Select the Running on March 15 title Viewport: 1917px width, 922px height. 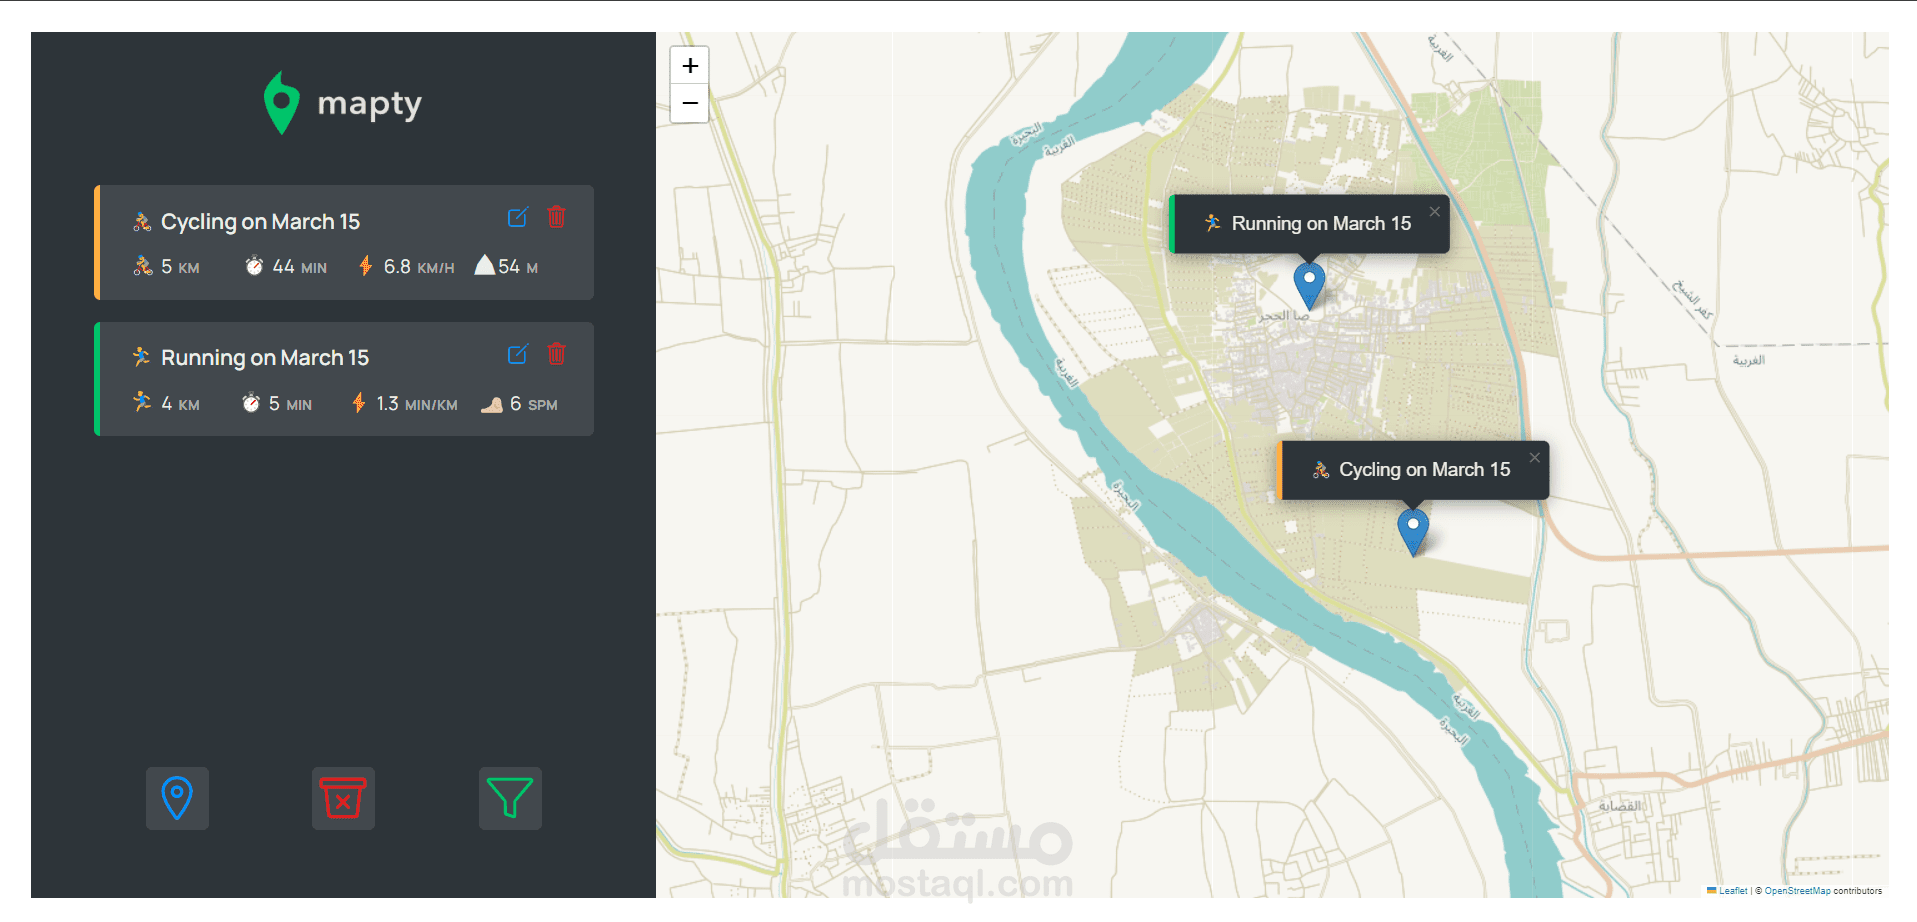265,358
